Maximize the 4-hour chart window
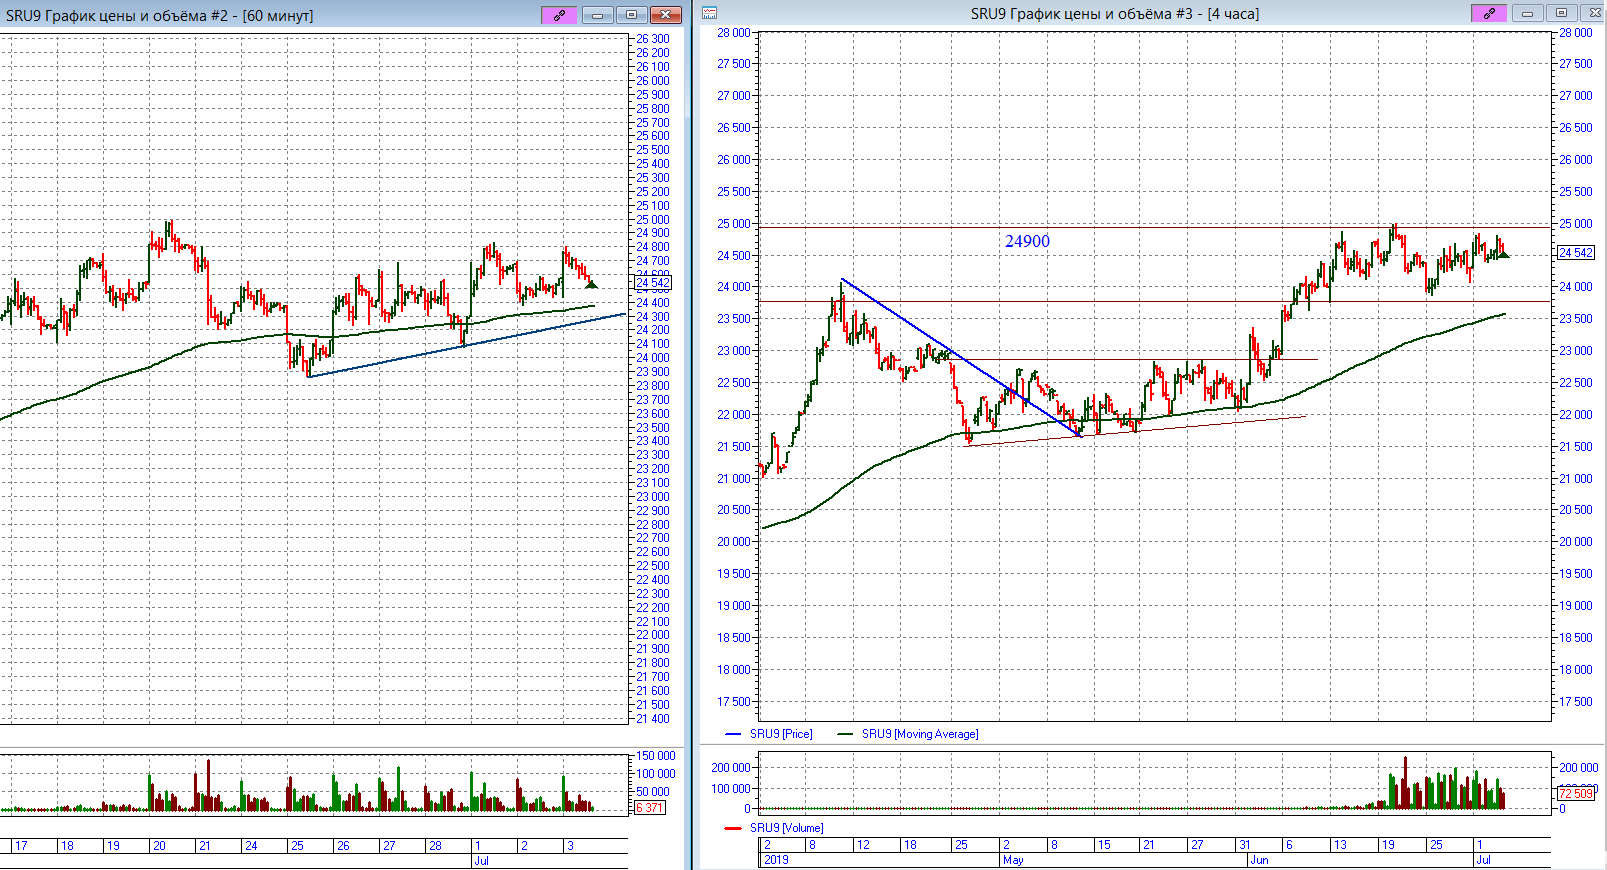The height and width of the screenshot is (870, 1607). 1560,13
